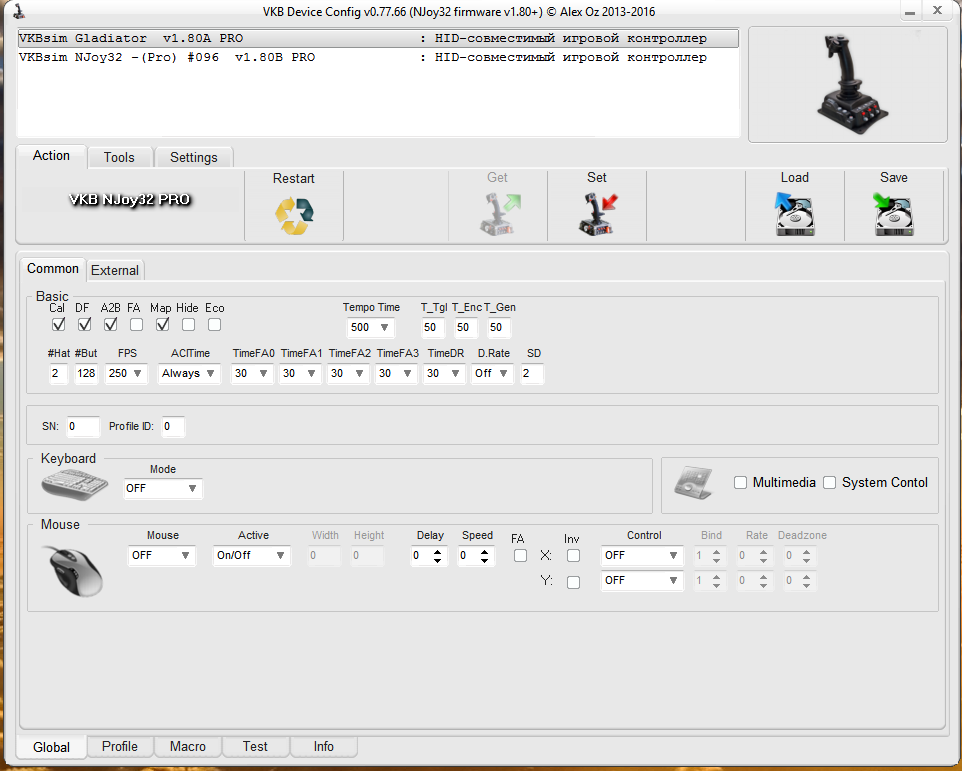Open the Tempo Time dropdown
Screen dimensions: 962x771
370,328
